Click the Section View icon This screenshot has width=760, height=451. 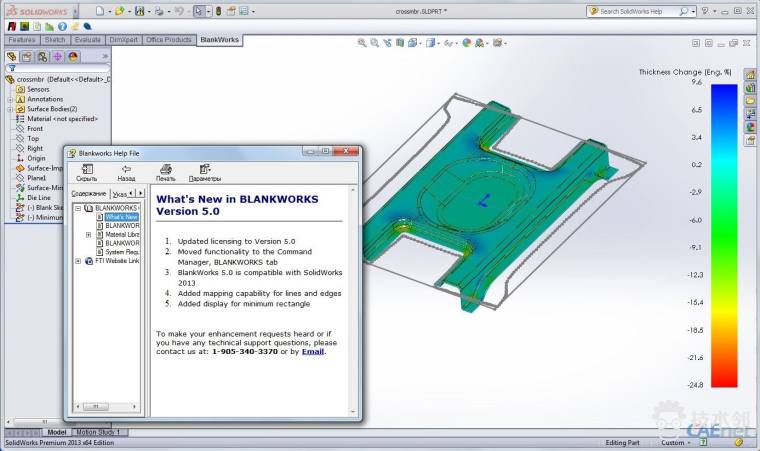pos(399,43)
